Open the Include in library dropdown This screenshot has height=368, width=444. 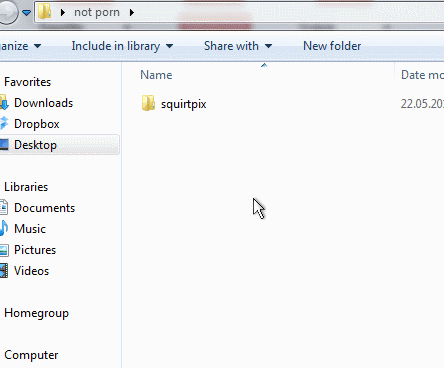tap(122, 46)
